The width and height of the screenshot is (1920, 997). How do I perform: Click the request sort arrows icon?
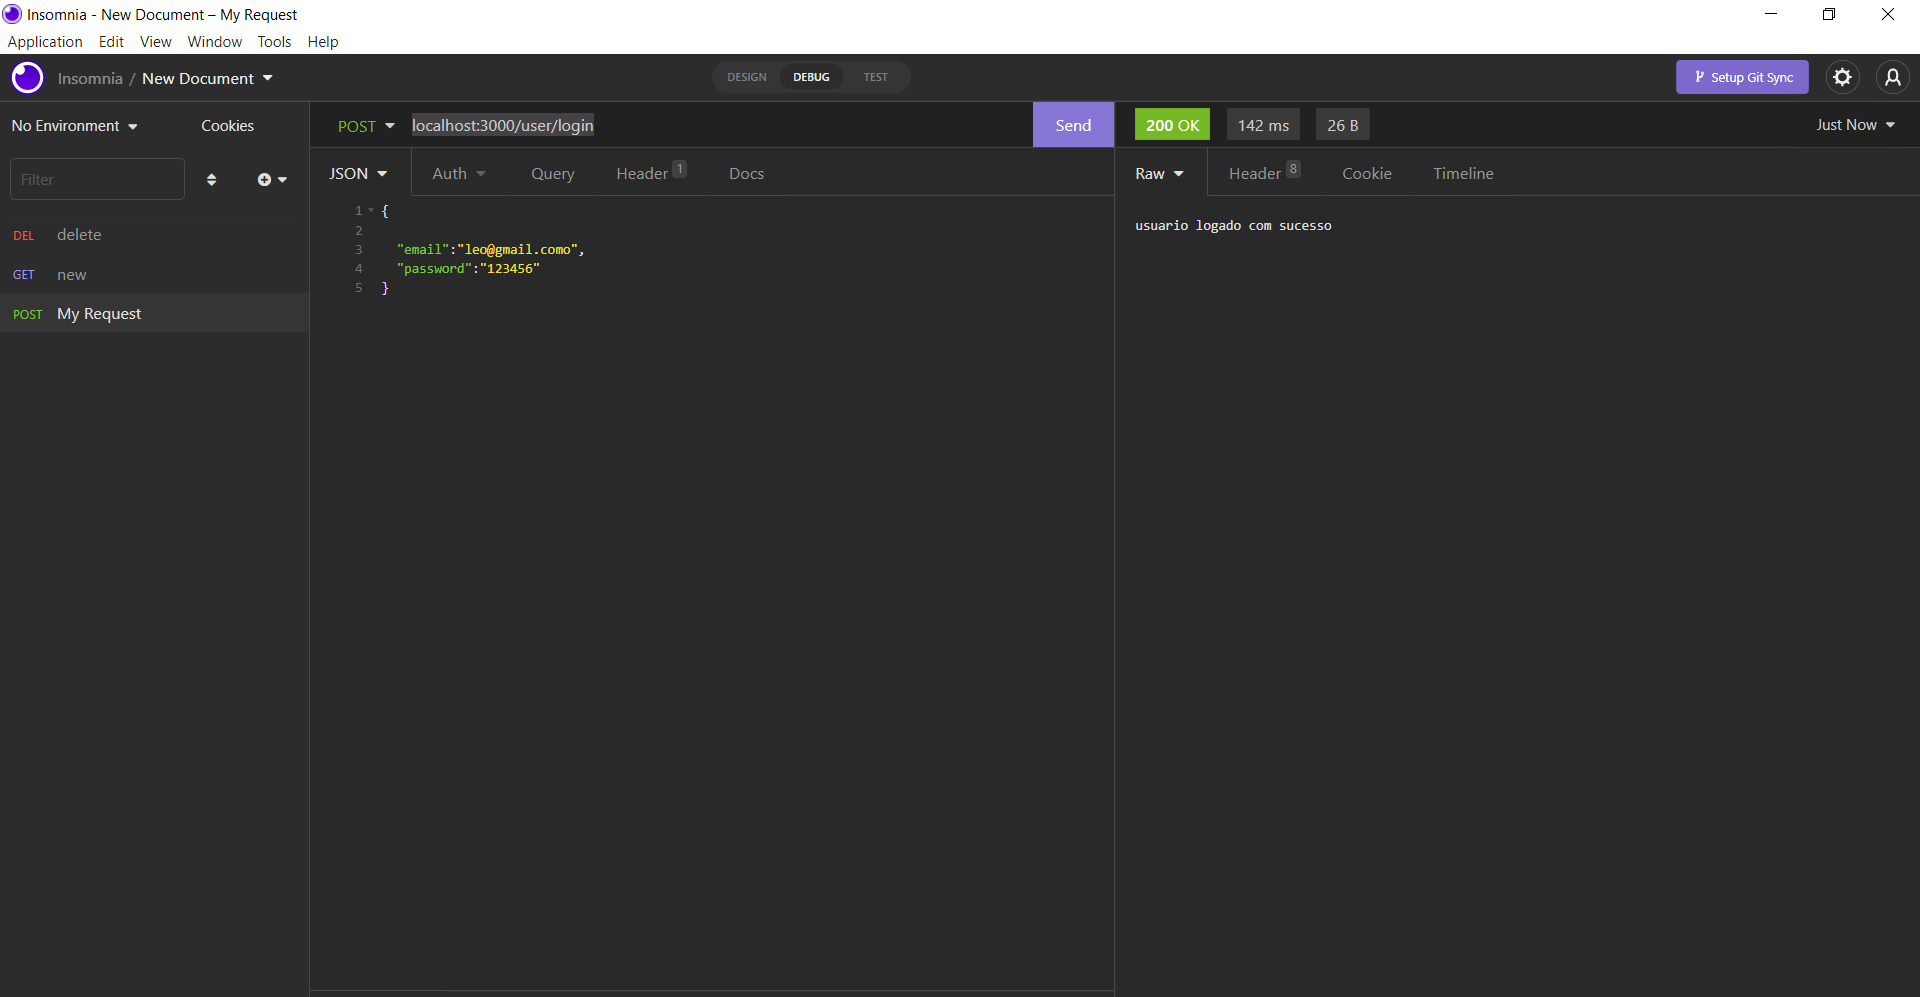pos(211,179)
